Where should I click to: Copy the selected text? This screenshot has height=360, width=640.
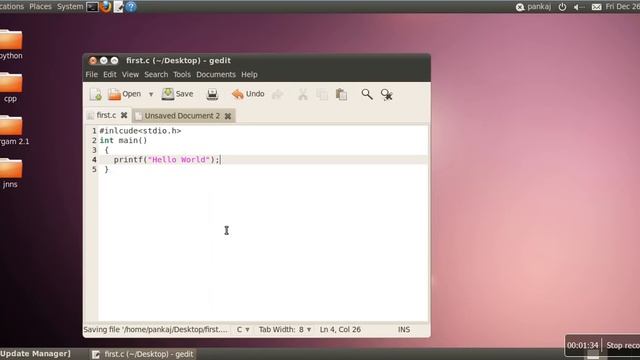pyautogui.click(x=322, y=94)
